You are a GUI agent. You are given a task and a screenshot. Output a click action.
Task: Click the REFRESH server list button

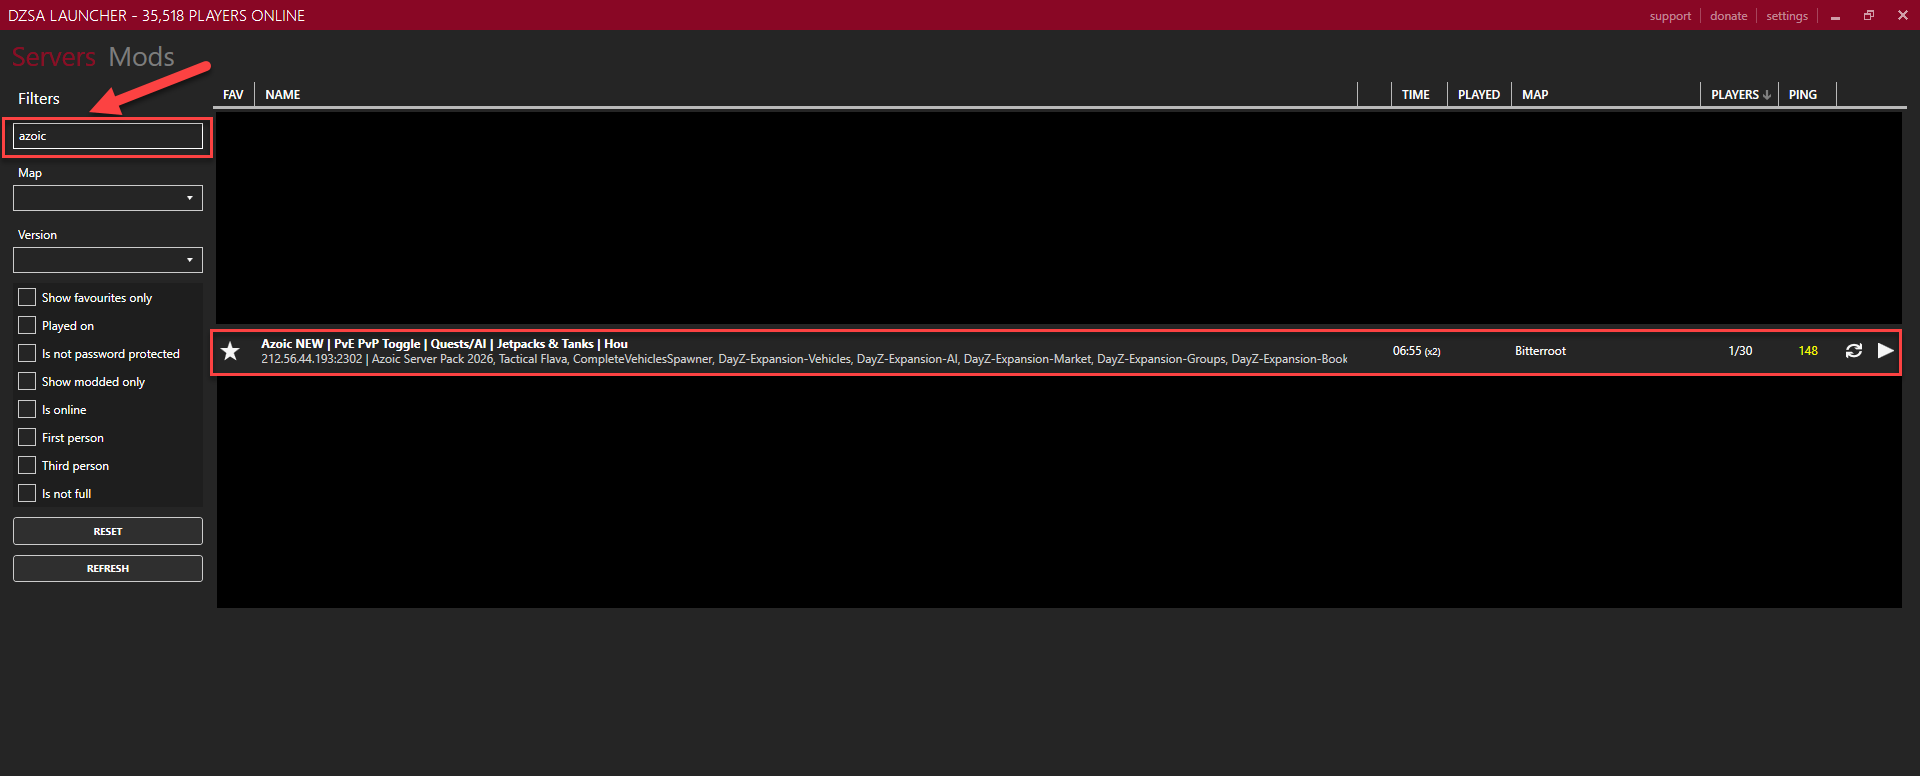[108, 568]
